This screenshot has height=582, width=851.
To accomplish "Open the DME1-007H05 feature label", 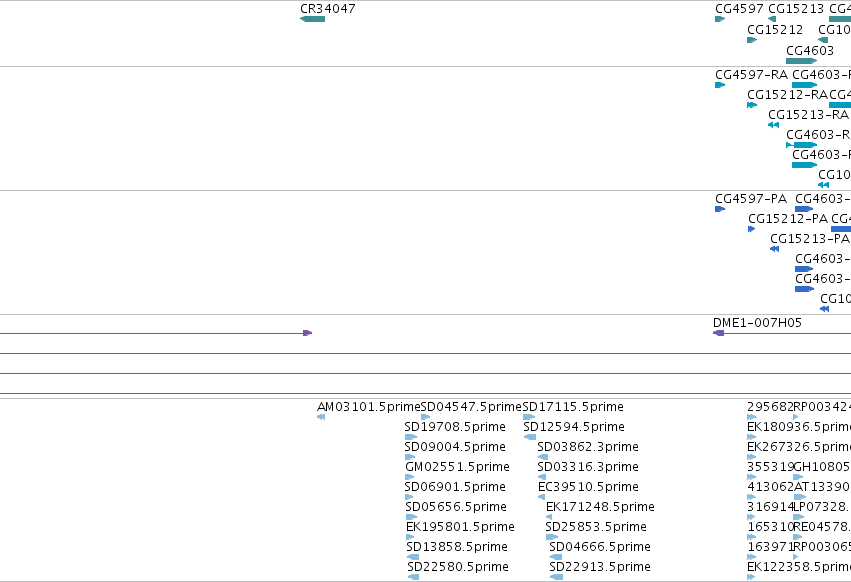I will 757,322.
